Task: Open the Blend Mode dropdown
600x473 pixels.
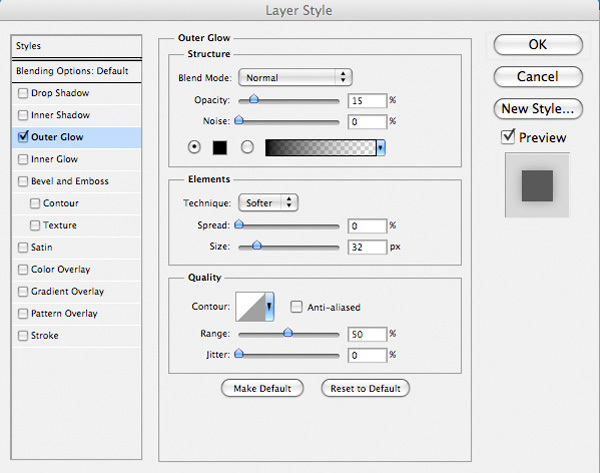Action: tap(295, 77)
